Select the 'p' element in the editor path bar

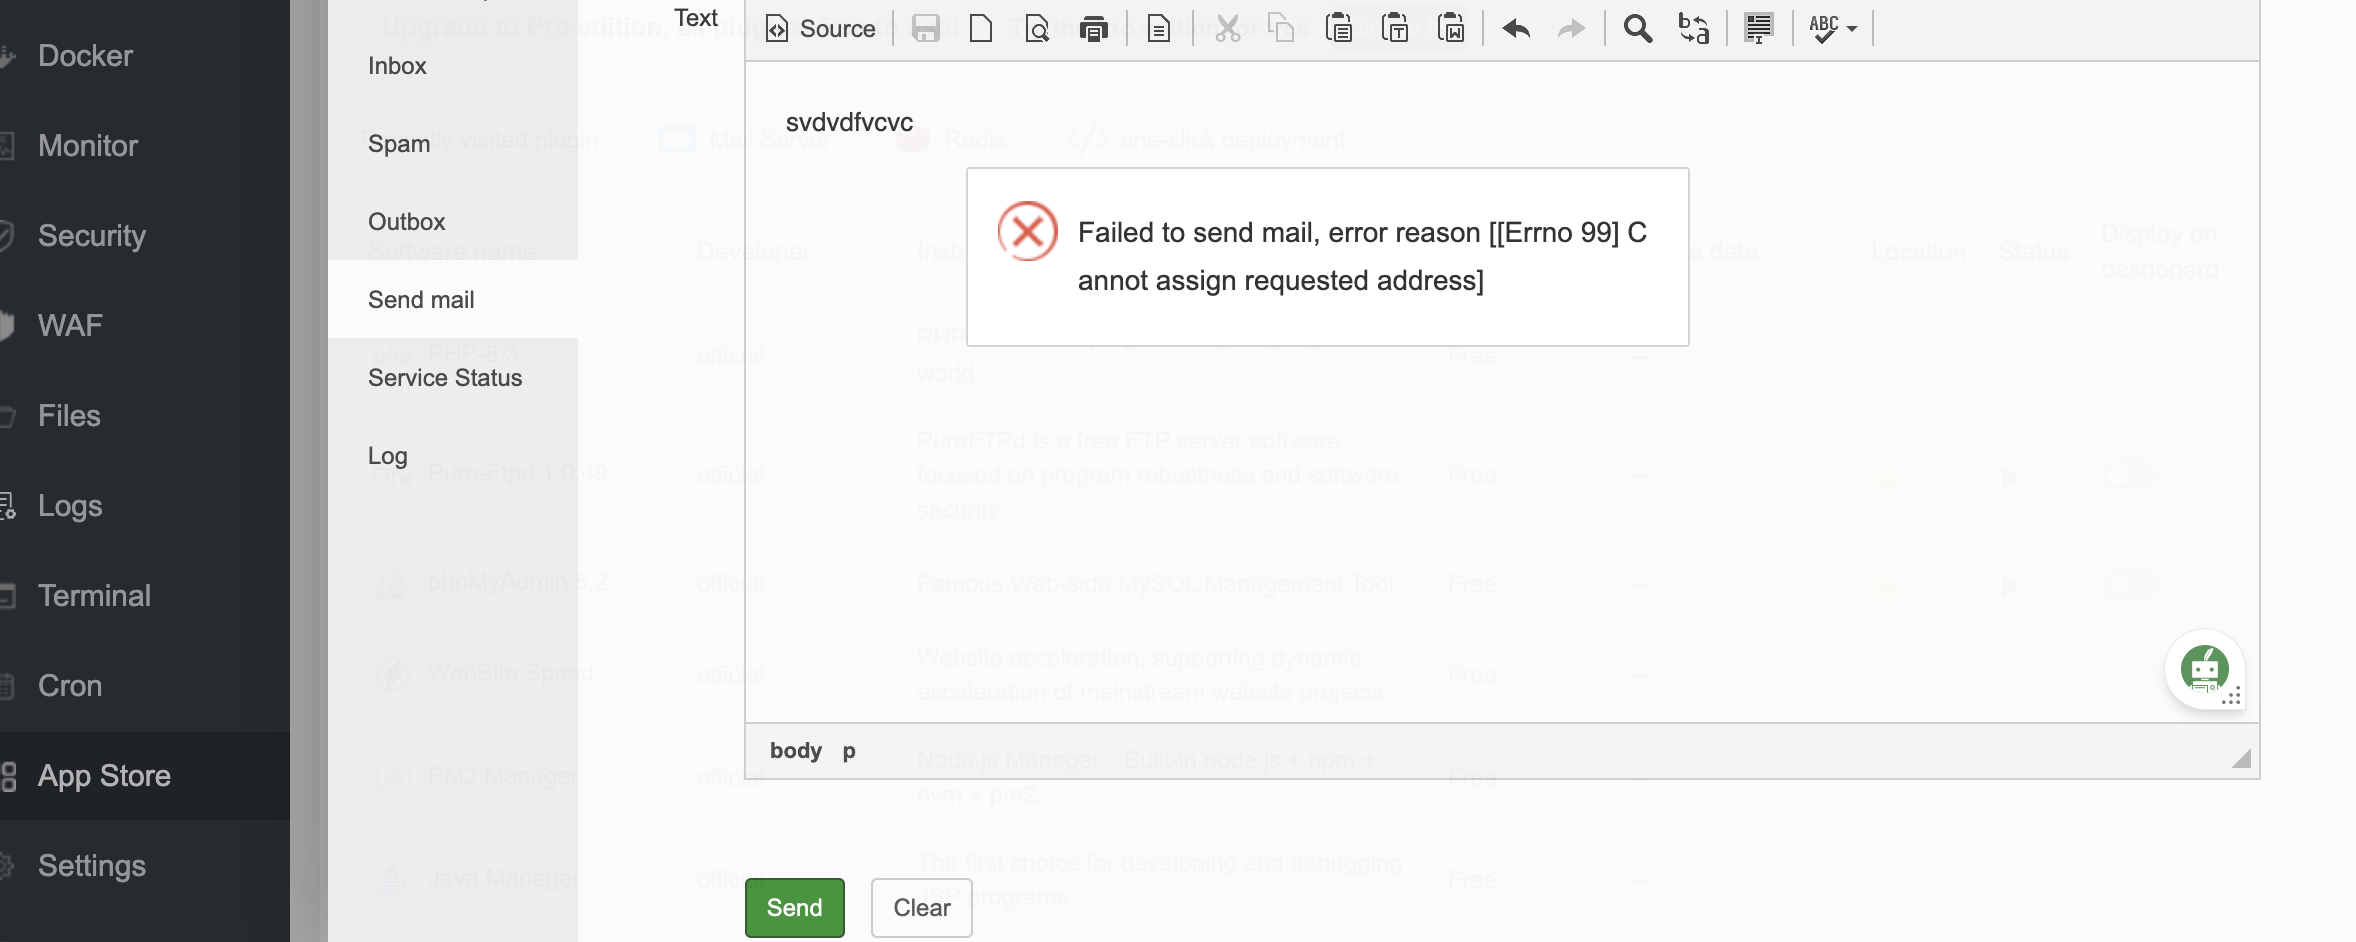pos(849,751)
